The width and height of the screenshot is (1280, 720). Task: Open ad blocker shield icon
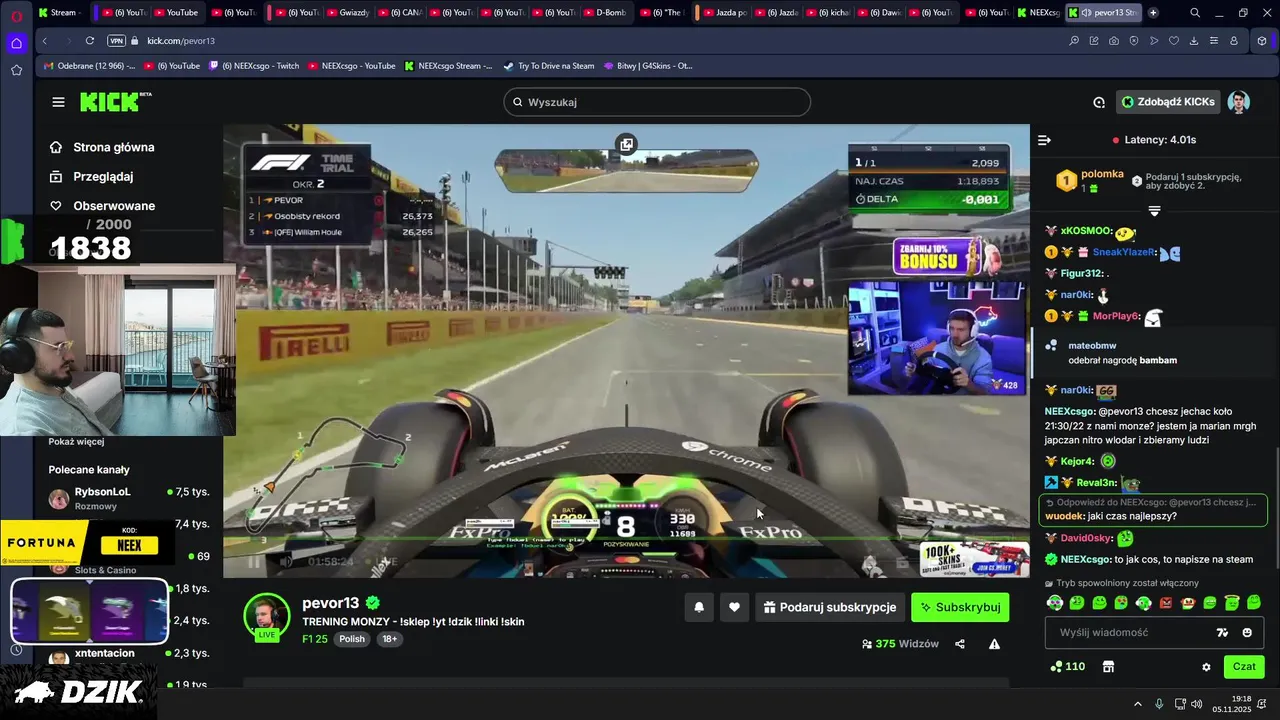click(x=1134, y=41)
